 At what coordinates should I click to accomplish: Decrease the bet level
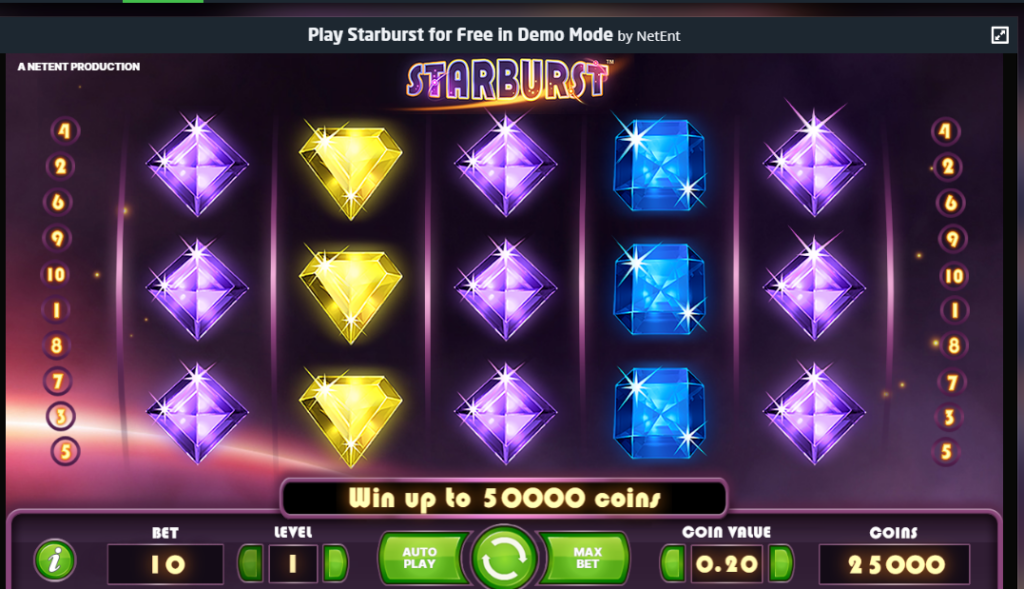click(251, 563)
